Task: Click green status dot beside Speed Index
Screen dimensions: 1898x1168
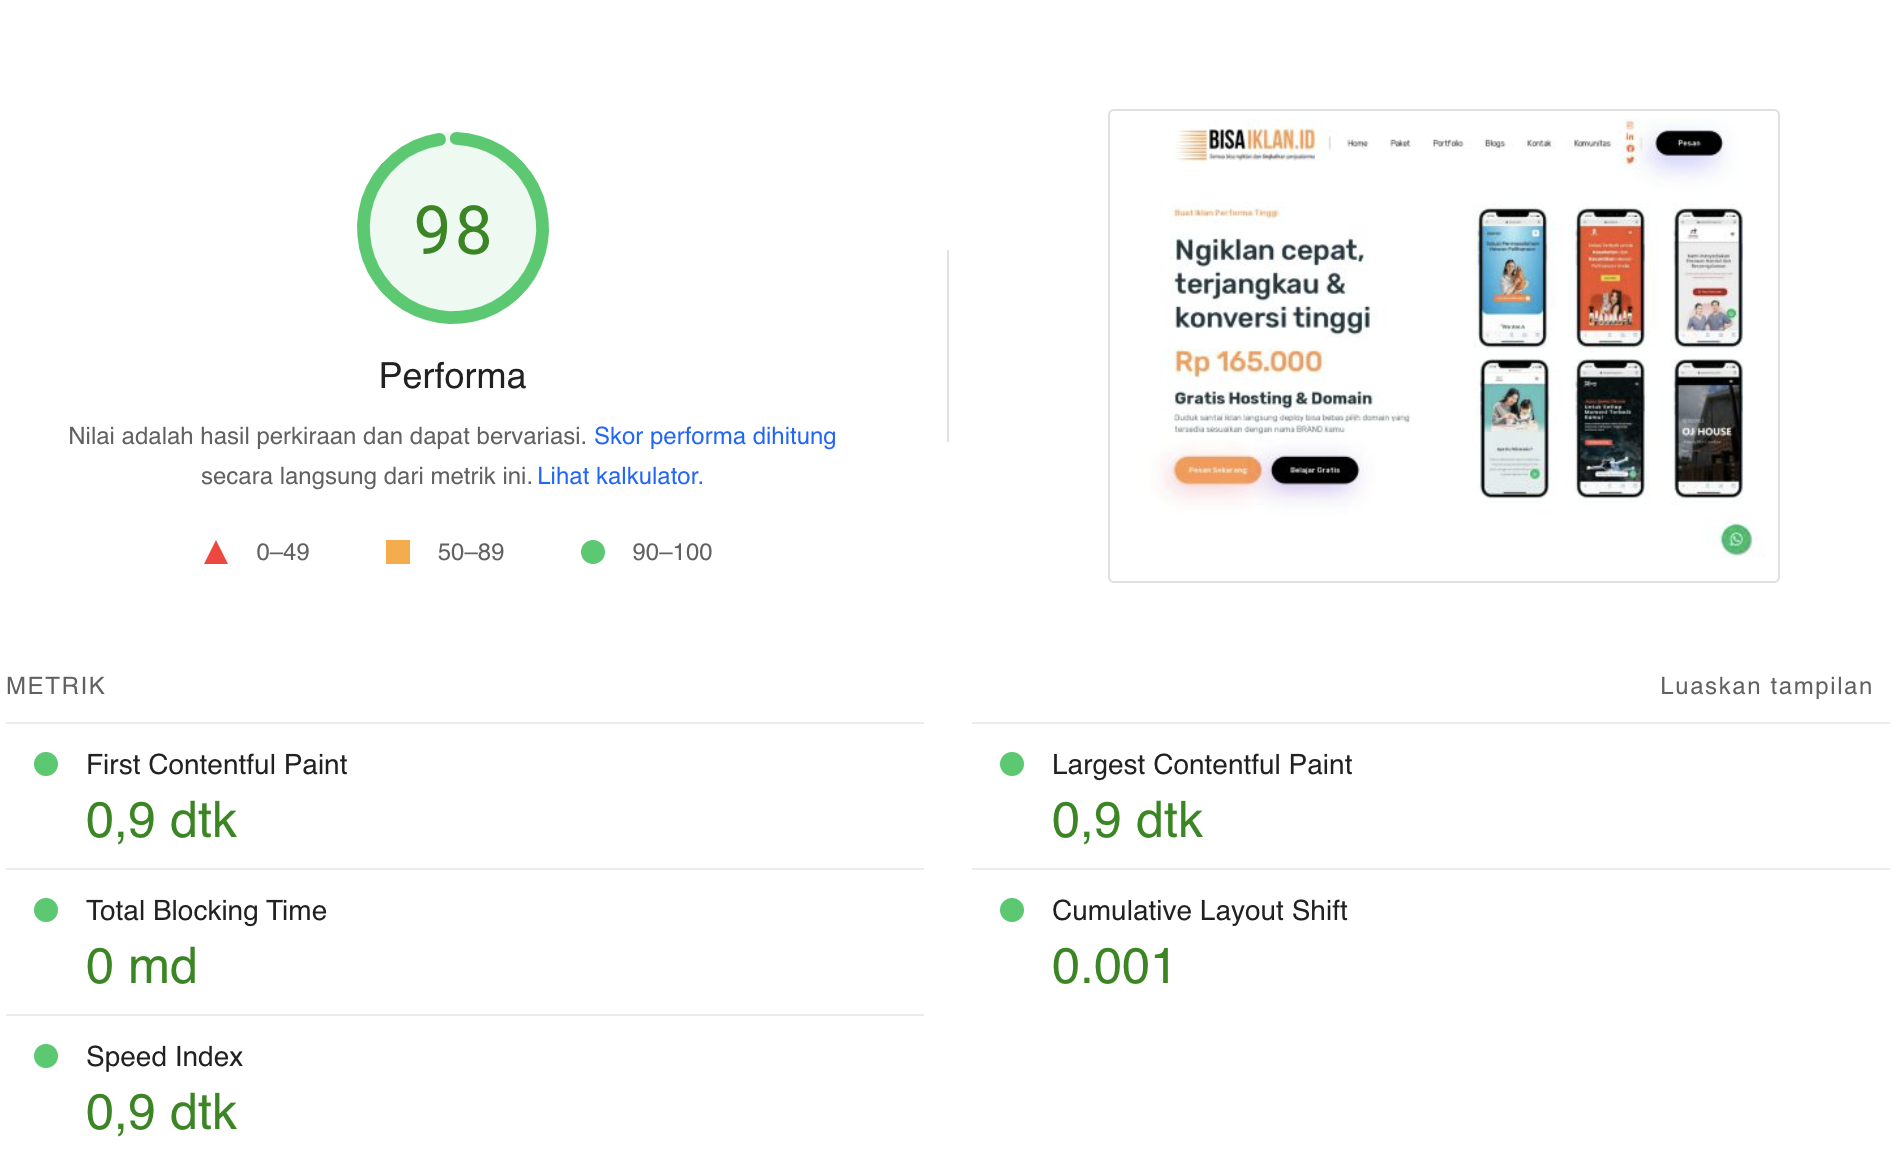Action: [x=46, y=1056]
